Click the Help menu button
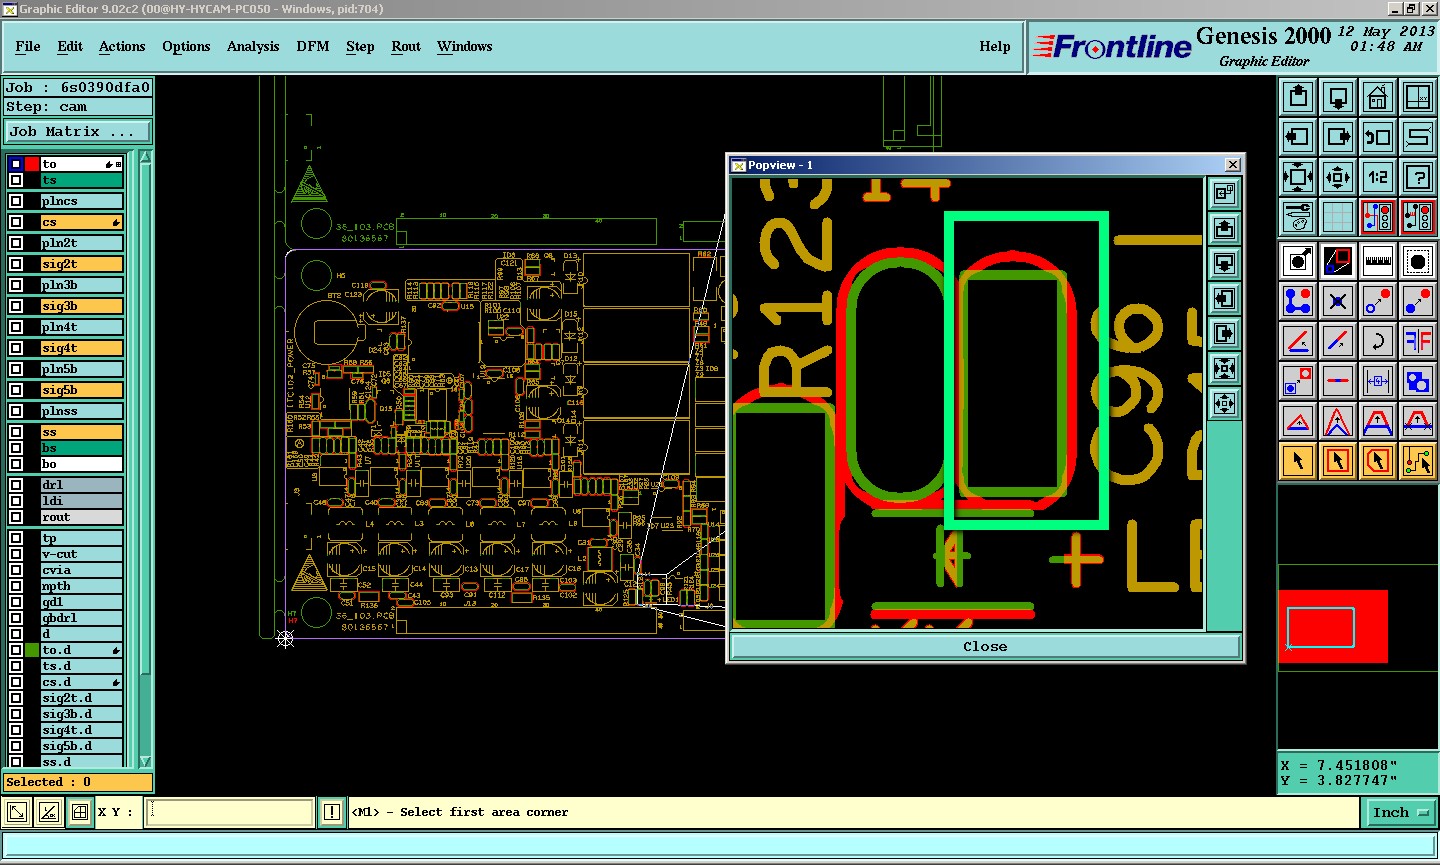1440x865 pixels. point(994,47)
